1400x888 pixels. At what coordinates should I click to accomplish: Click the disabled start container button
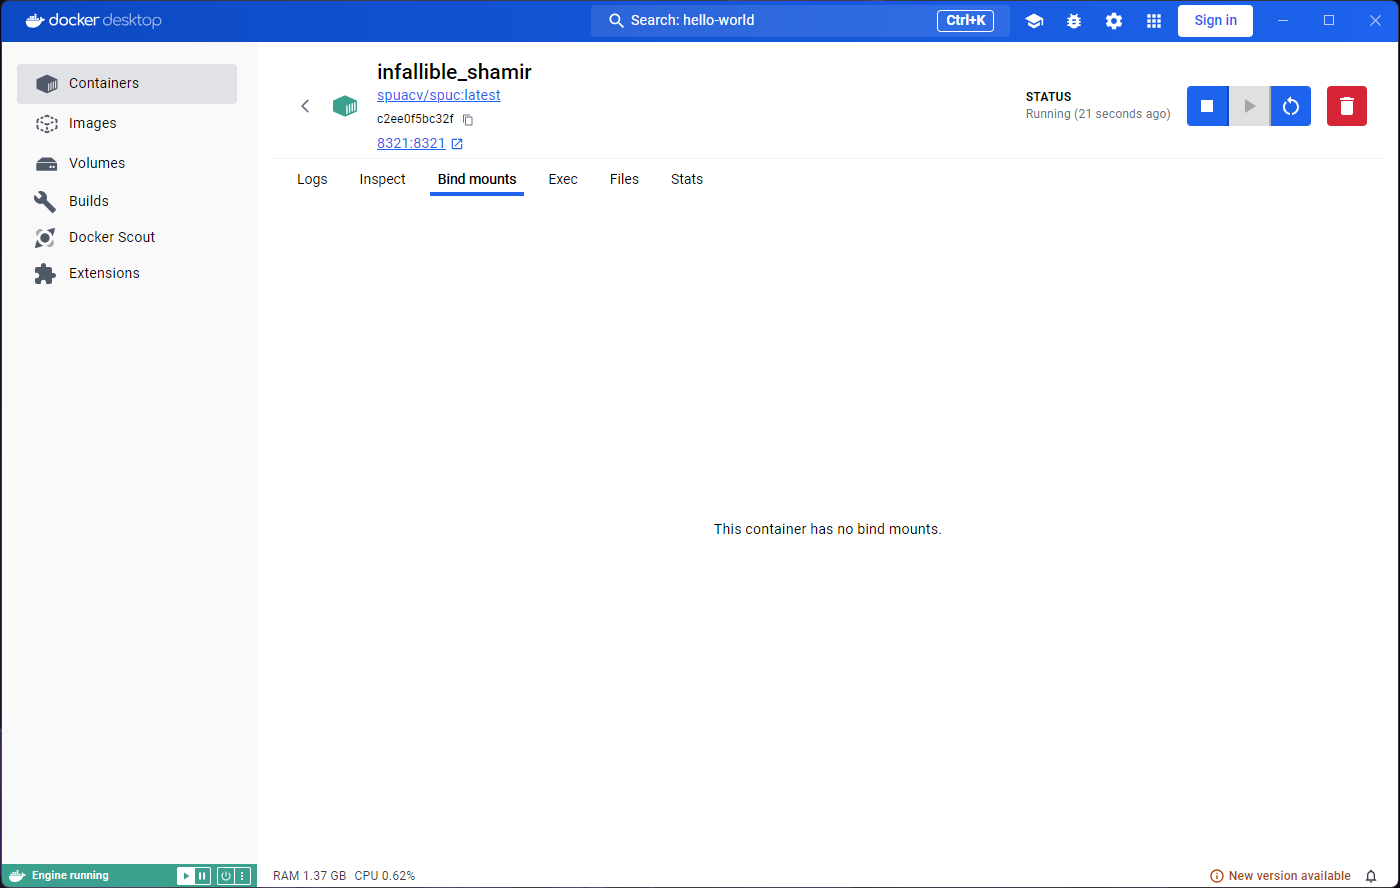(x=1249, y=106)
